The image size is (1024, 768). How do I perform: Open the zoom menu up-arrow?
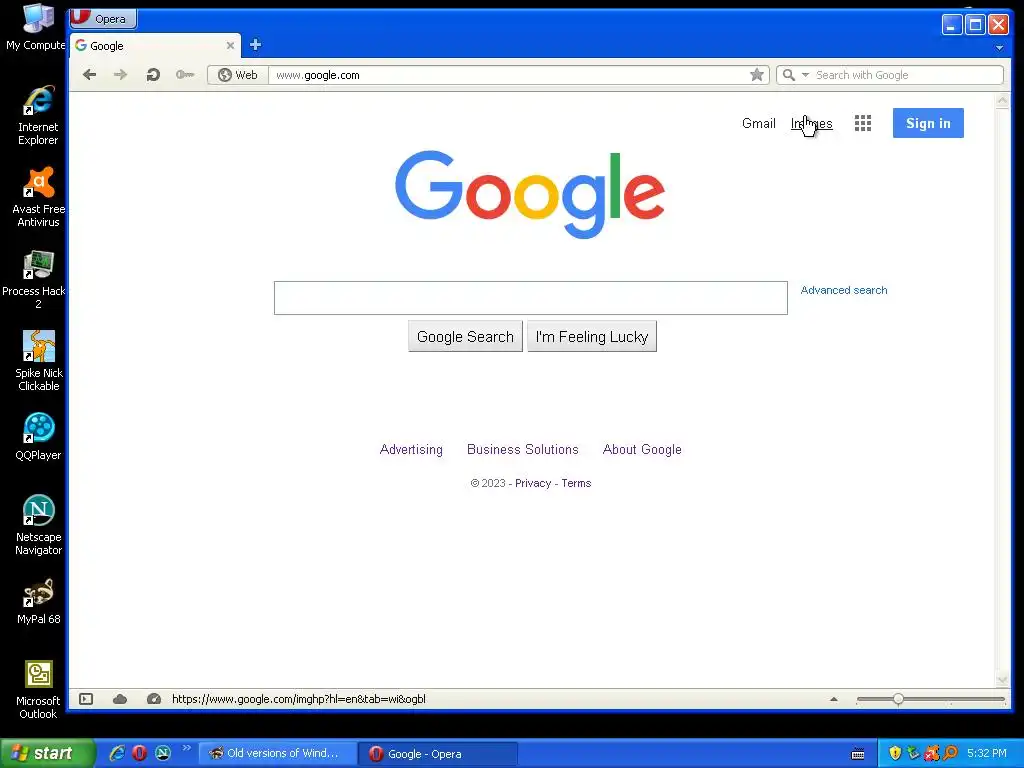[x=833, y=699]
